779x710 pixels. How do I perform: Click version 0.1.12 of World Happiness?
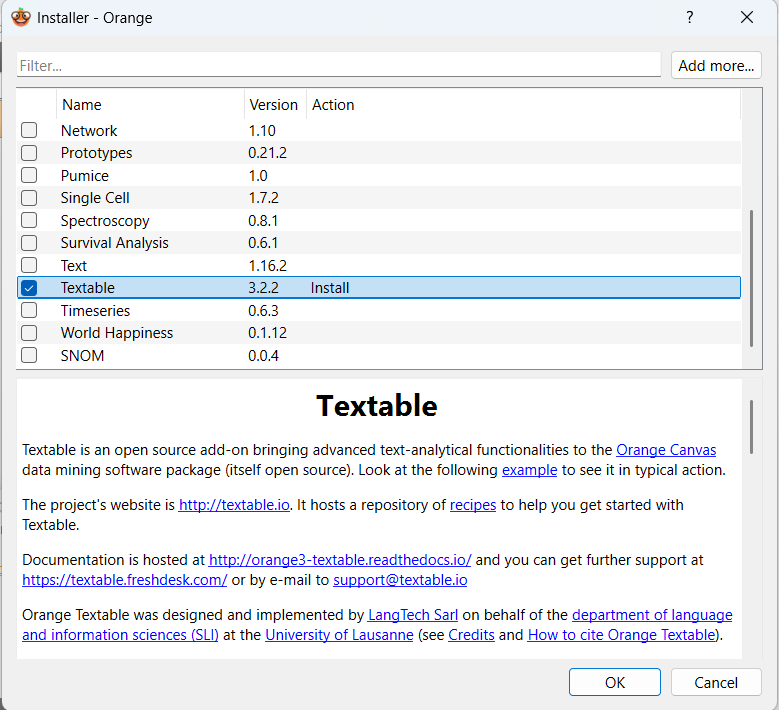[x=267, y=333]
